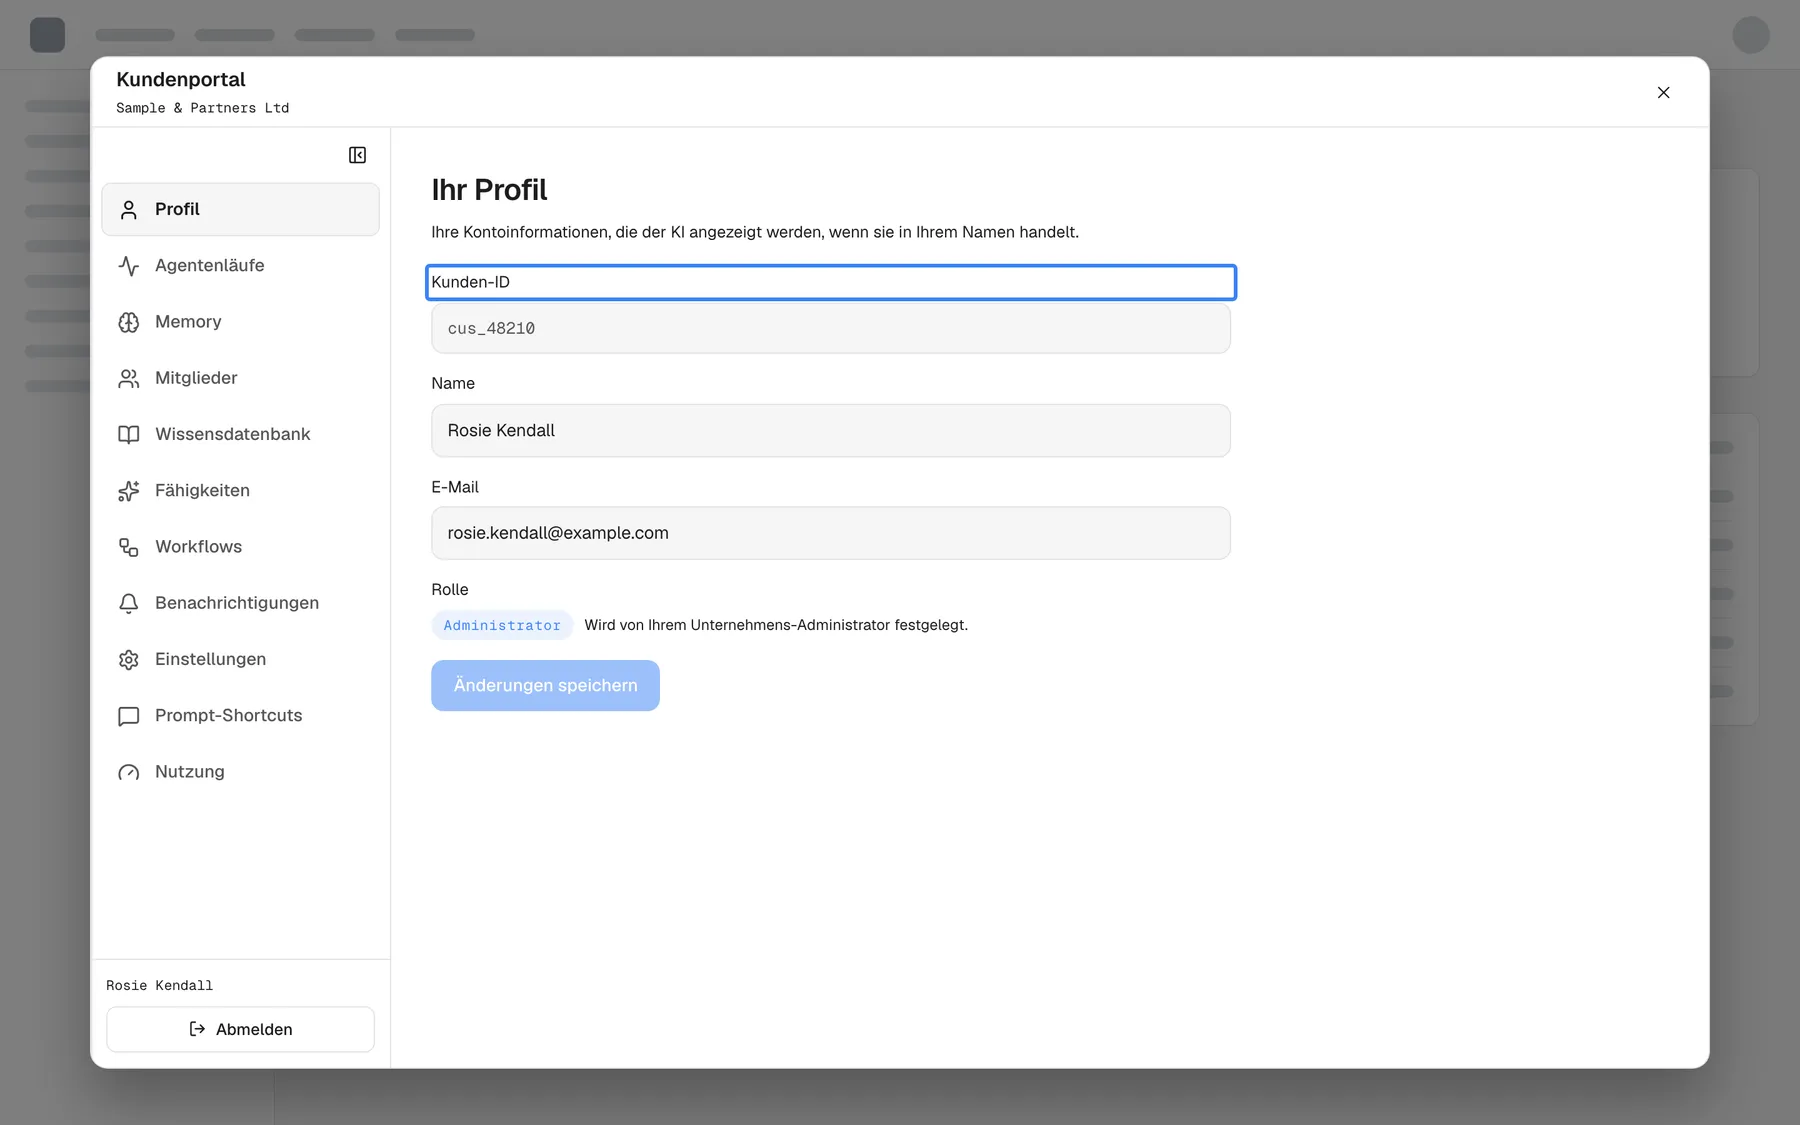Viewport: 1800px width, 1125px height.
Task: Select Mitglieder in the sidebar
Action: [x=240, y=378]
